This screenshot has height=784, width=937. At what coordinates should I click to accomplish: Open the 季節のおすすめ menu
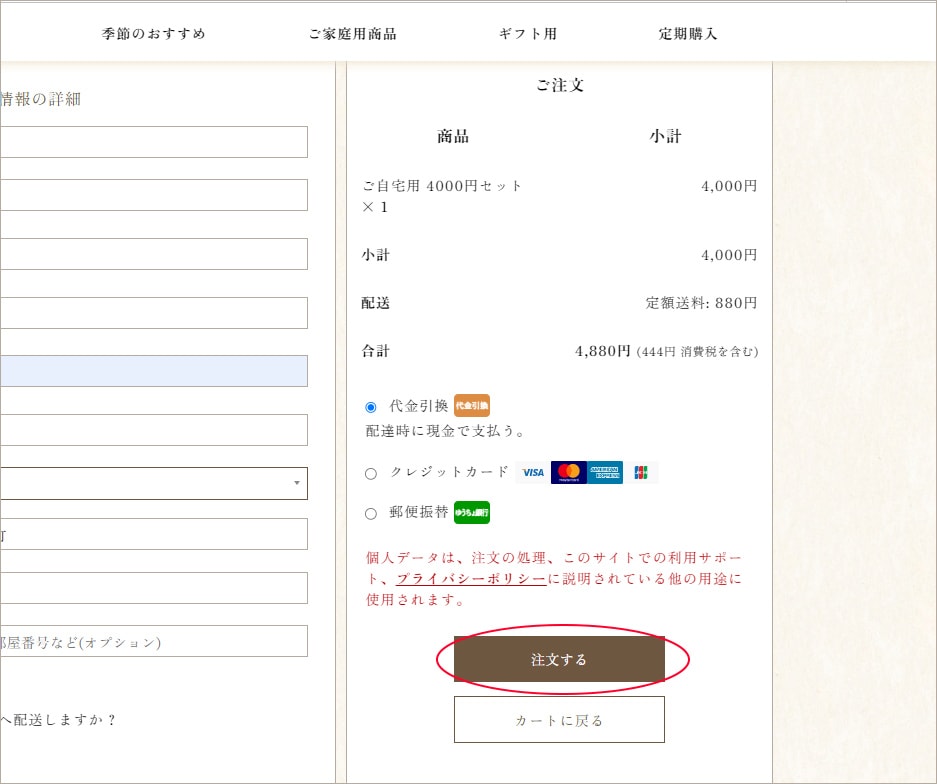(154, 34)
